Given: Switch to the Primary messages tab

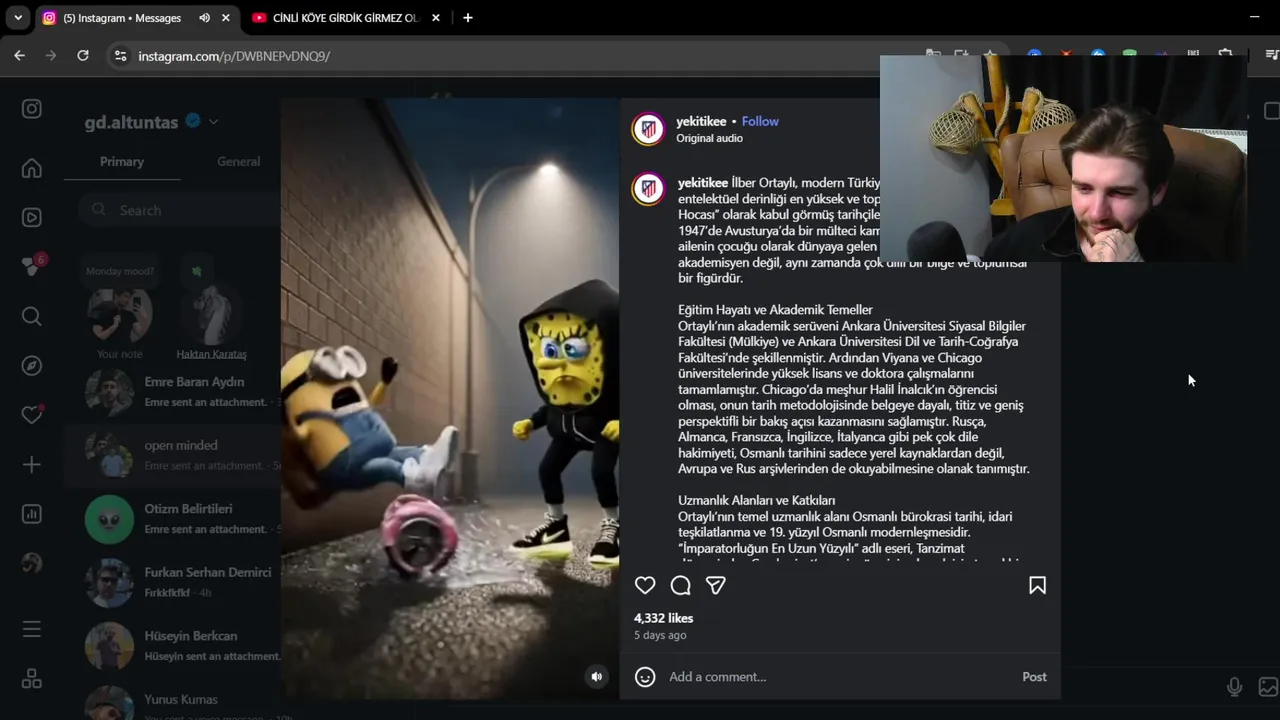Looking at the screenshot, I should click(x=122, y=161).
